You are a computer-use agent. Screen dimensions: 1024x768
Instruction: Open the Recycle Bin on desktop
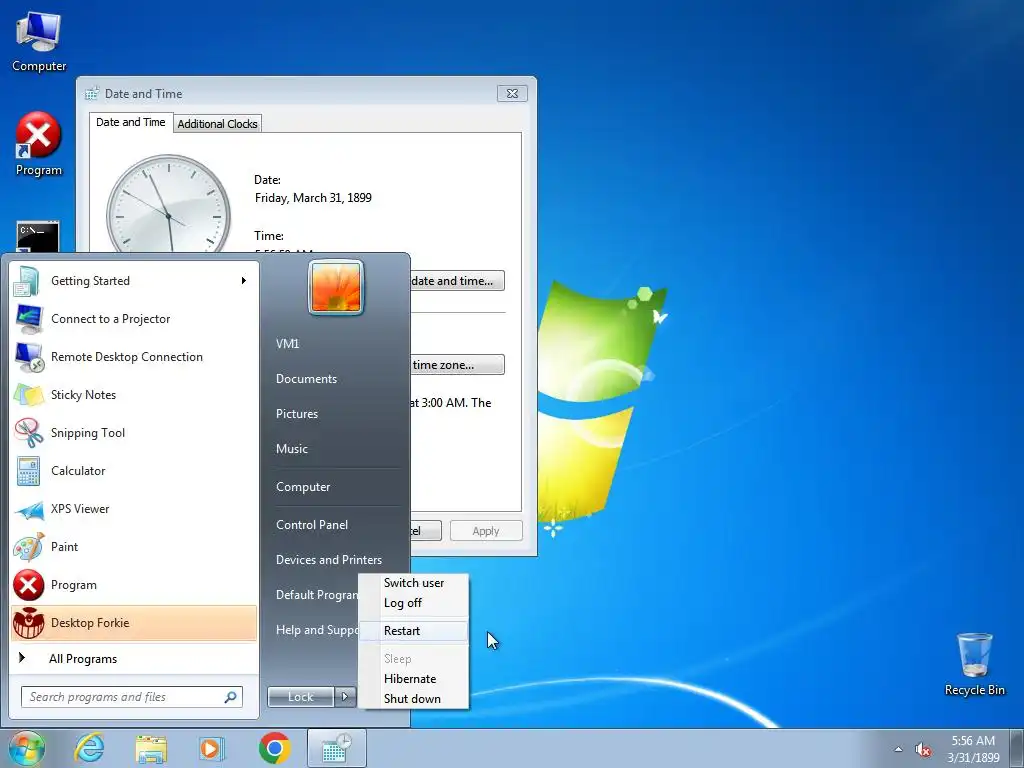[x=974, y=664]
